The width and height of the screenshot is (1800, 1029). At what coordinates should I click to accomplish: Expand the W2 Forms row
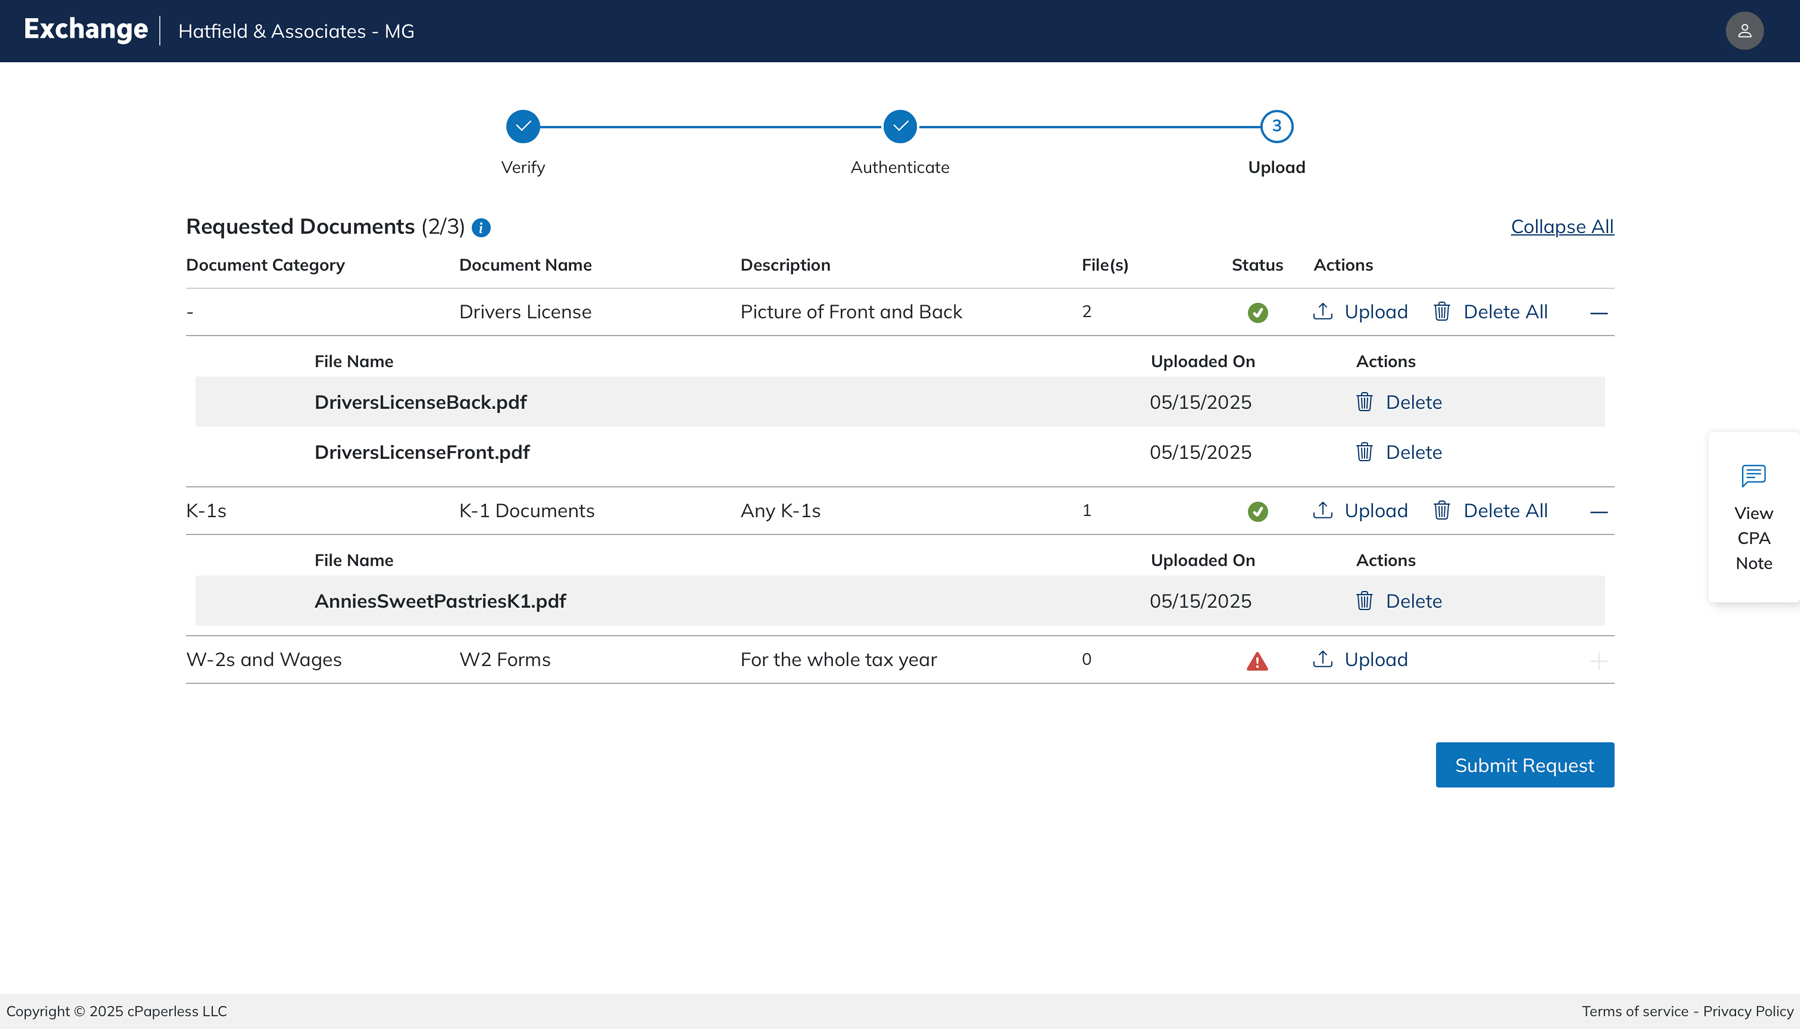click(1598, 661)
